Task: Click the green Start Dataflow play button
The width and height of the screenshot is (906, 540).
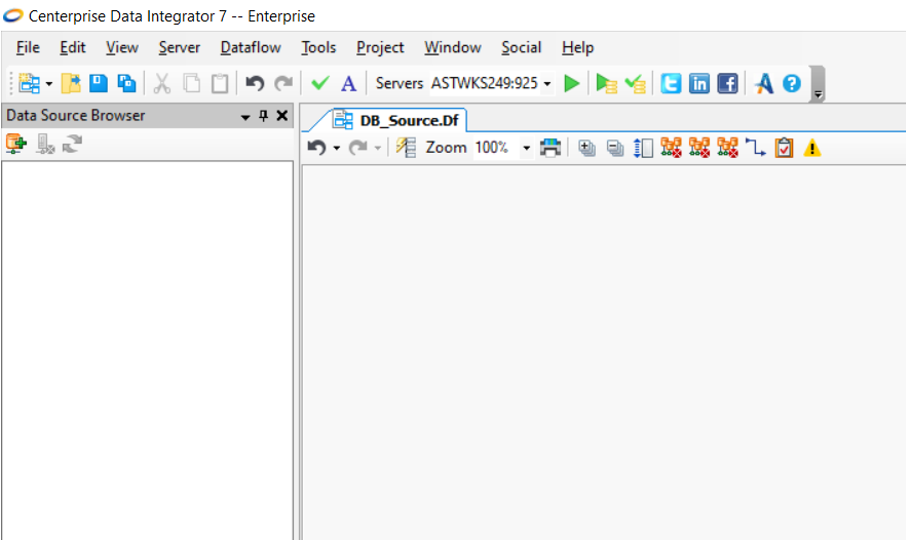Action: [x=572, y=84]
